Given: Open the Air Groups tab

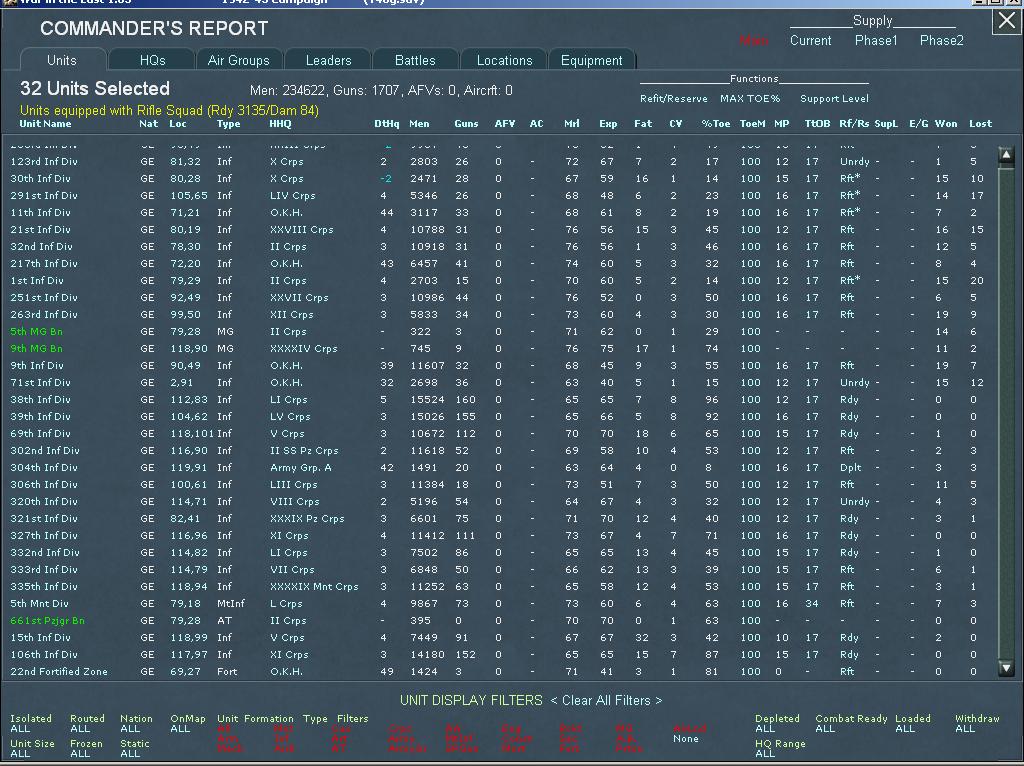Looking at the screenshot, I should [x=238, y=60].
